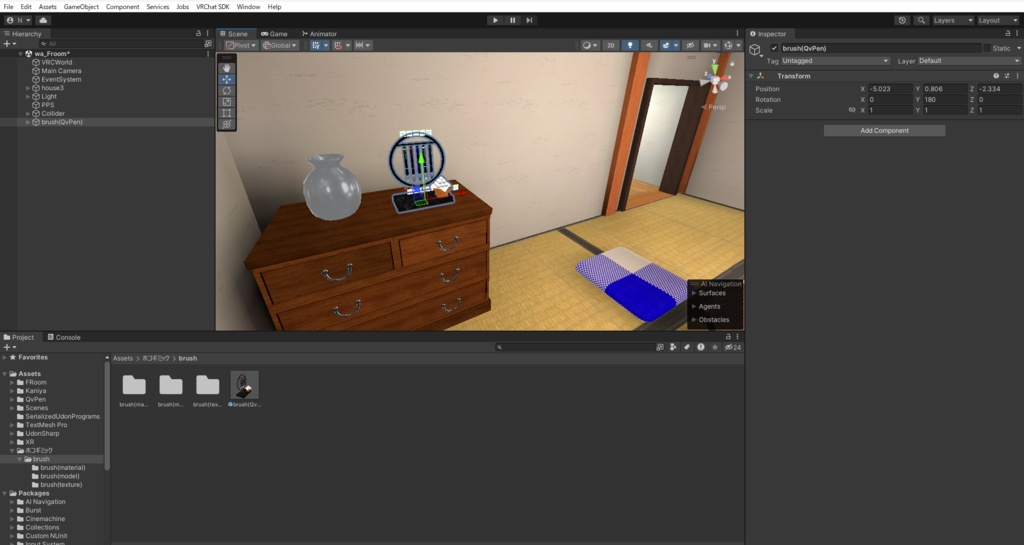Collapse the Transform component
This screenshot has height=545, width=1024.
click(751, 76)
